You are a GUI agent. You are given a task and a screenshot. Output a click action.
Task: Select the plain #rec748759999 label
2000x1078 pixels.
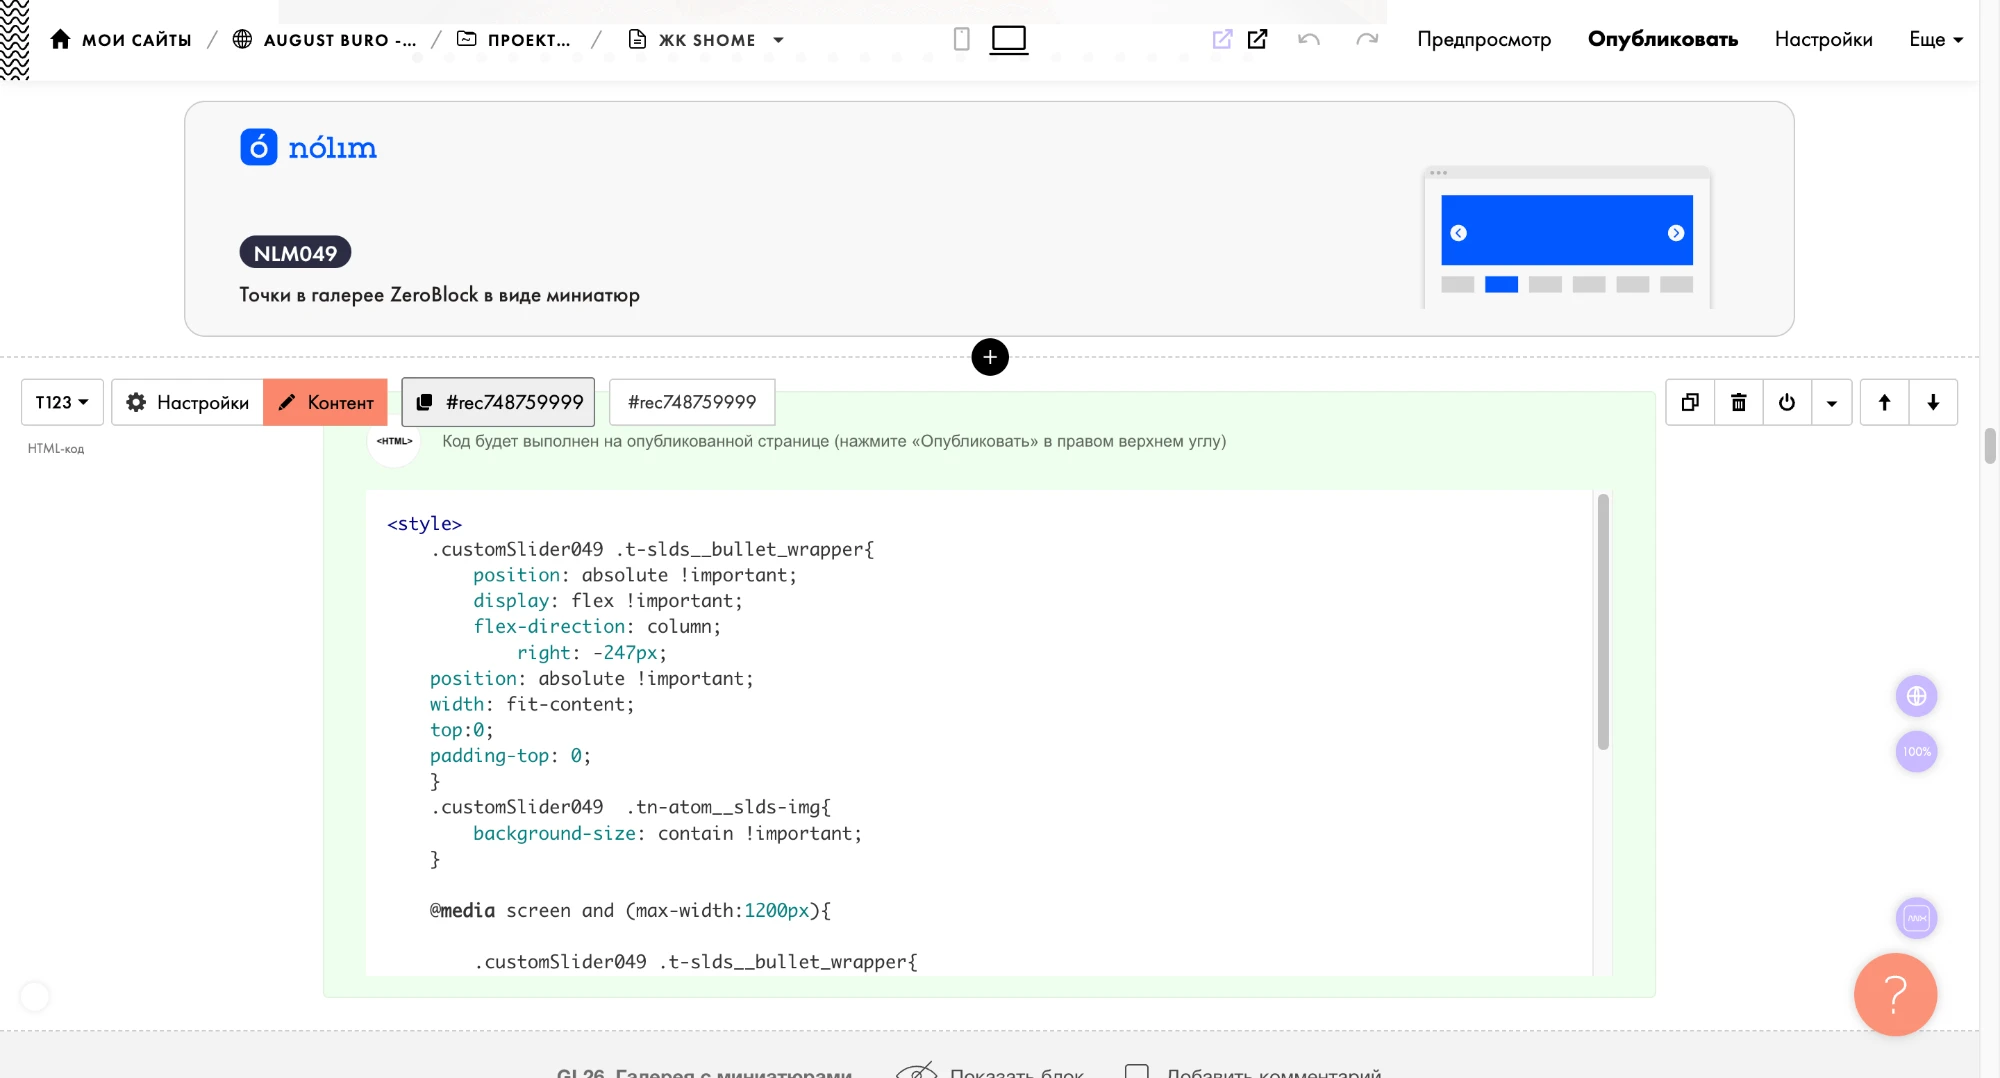coord(692,402)
